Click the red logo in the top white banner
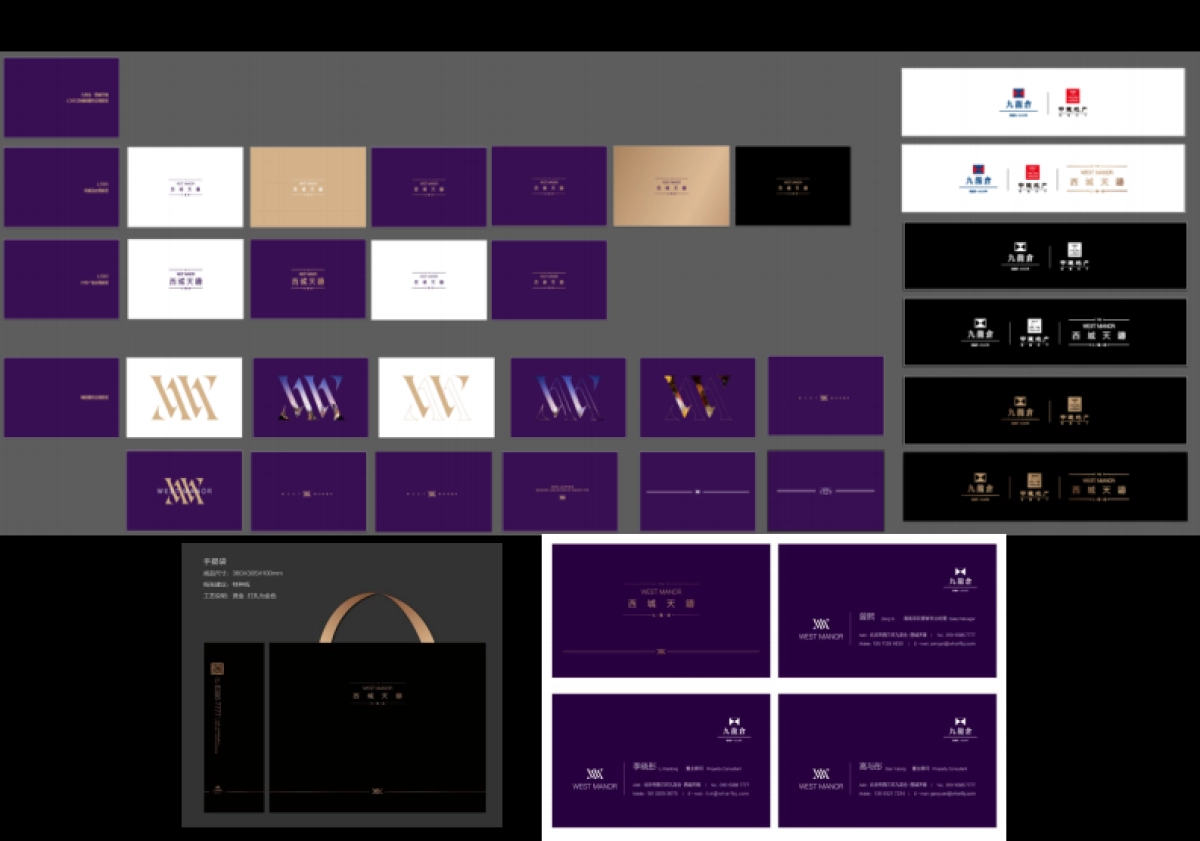 click(x=1073, y=97)
